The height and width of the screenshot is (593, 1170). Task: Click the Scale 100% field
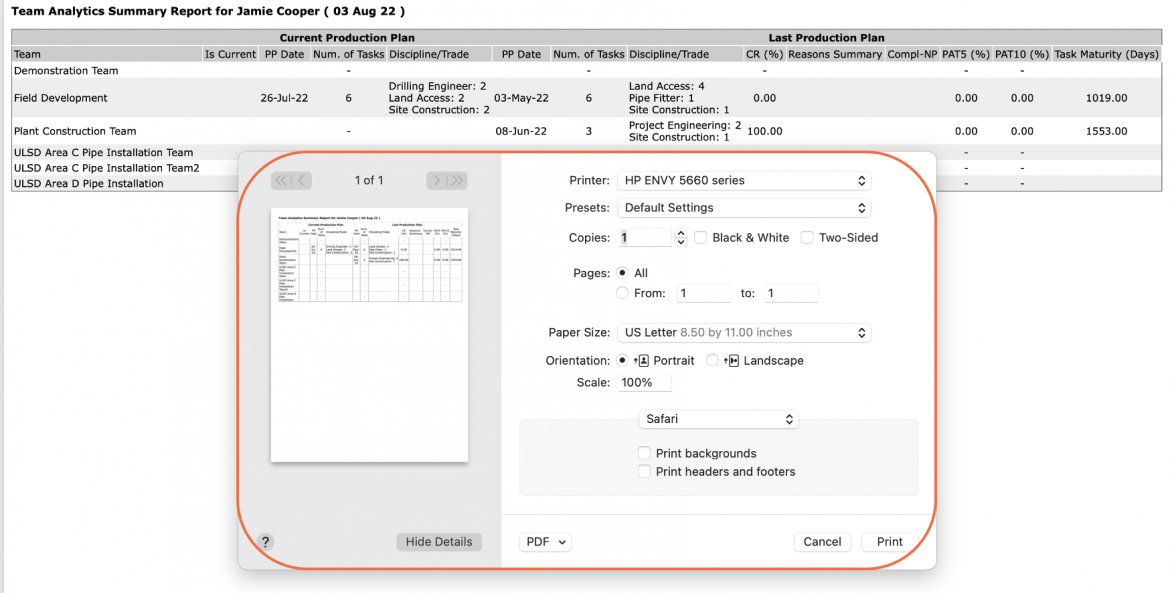coord(644,383)
